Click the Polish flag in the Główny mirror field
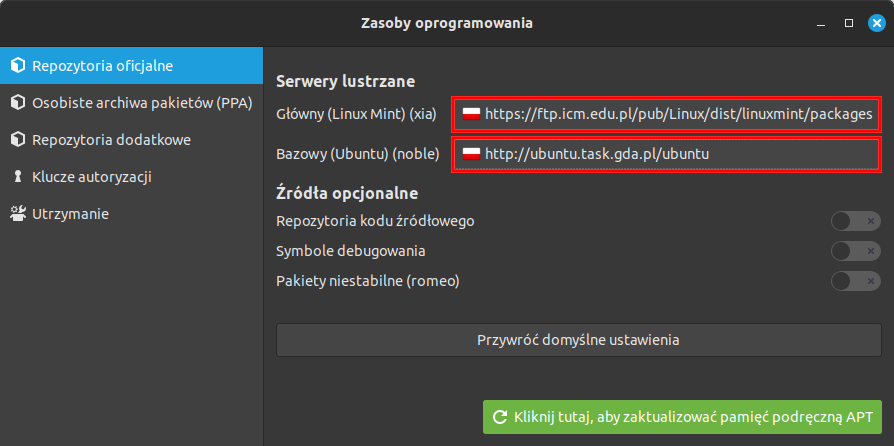This screenshot has height=446, width=894. (x=471, y=114)
